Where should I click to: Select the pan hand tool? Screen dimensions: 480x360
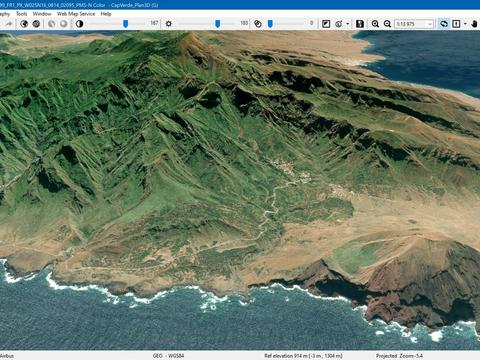tap(475, 24)
